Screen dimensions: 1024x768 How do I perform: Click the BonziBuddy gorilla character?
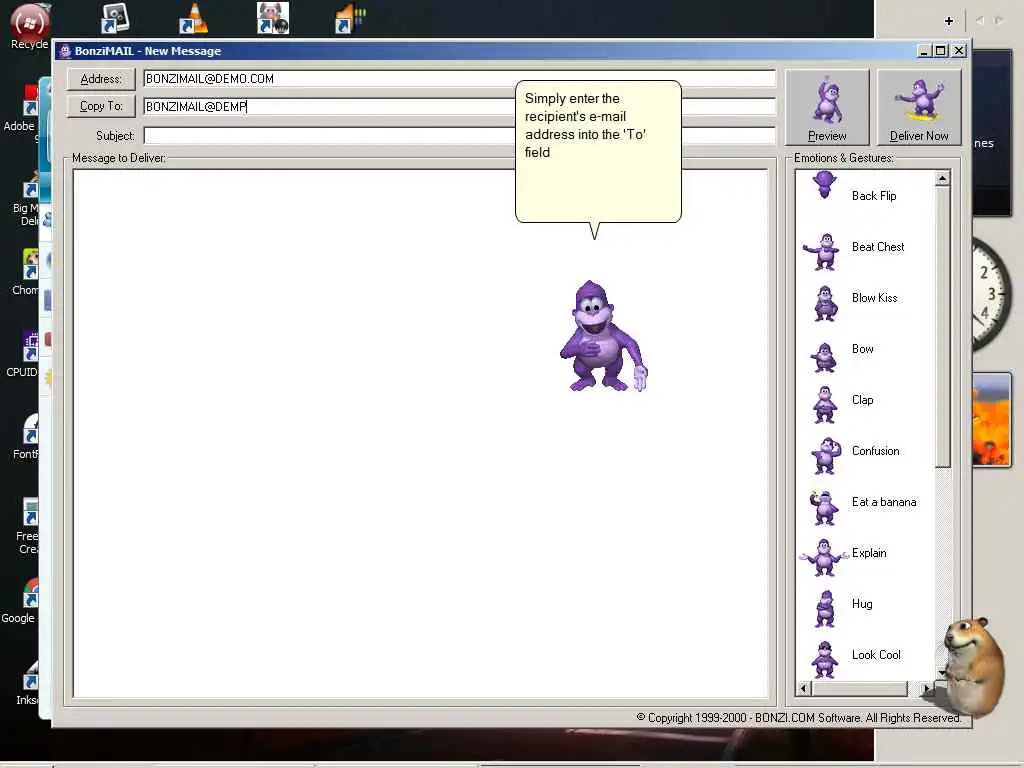click(603, 337)
